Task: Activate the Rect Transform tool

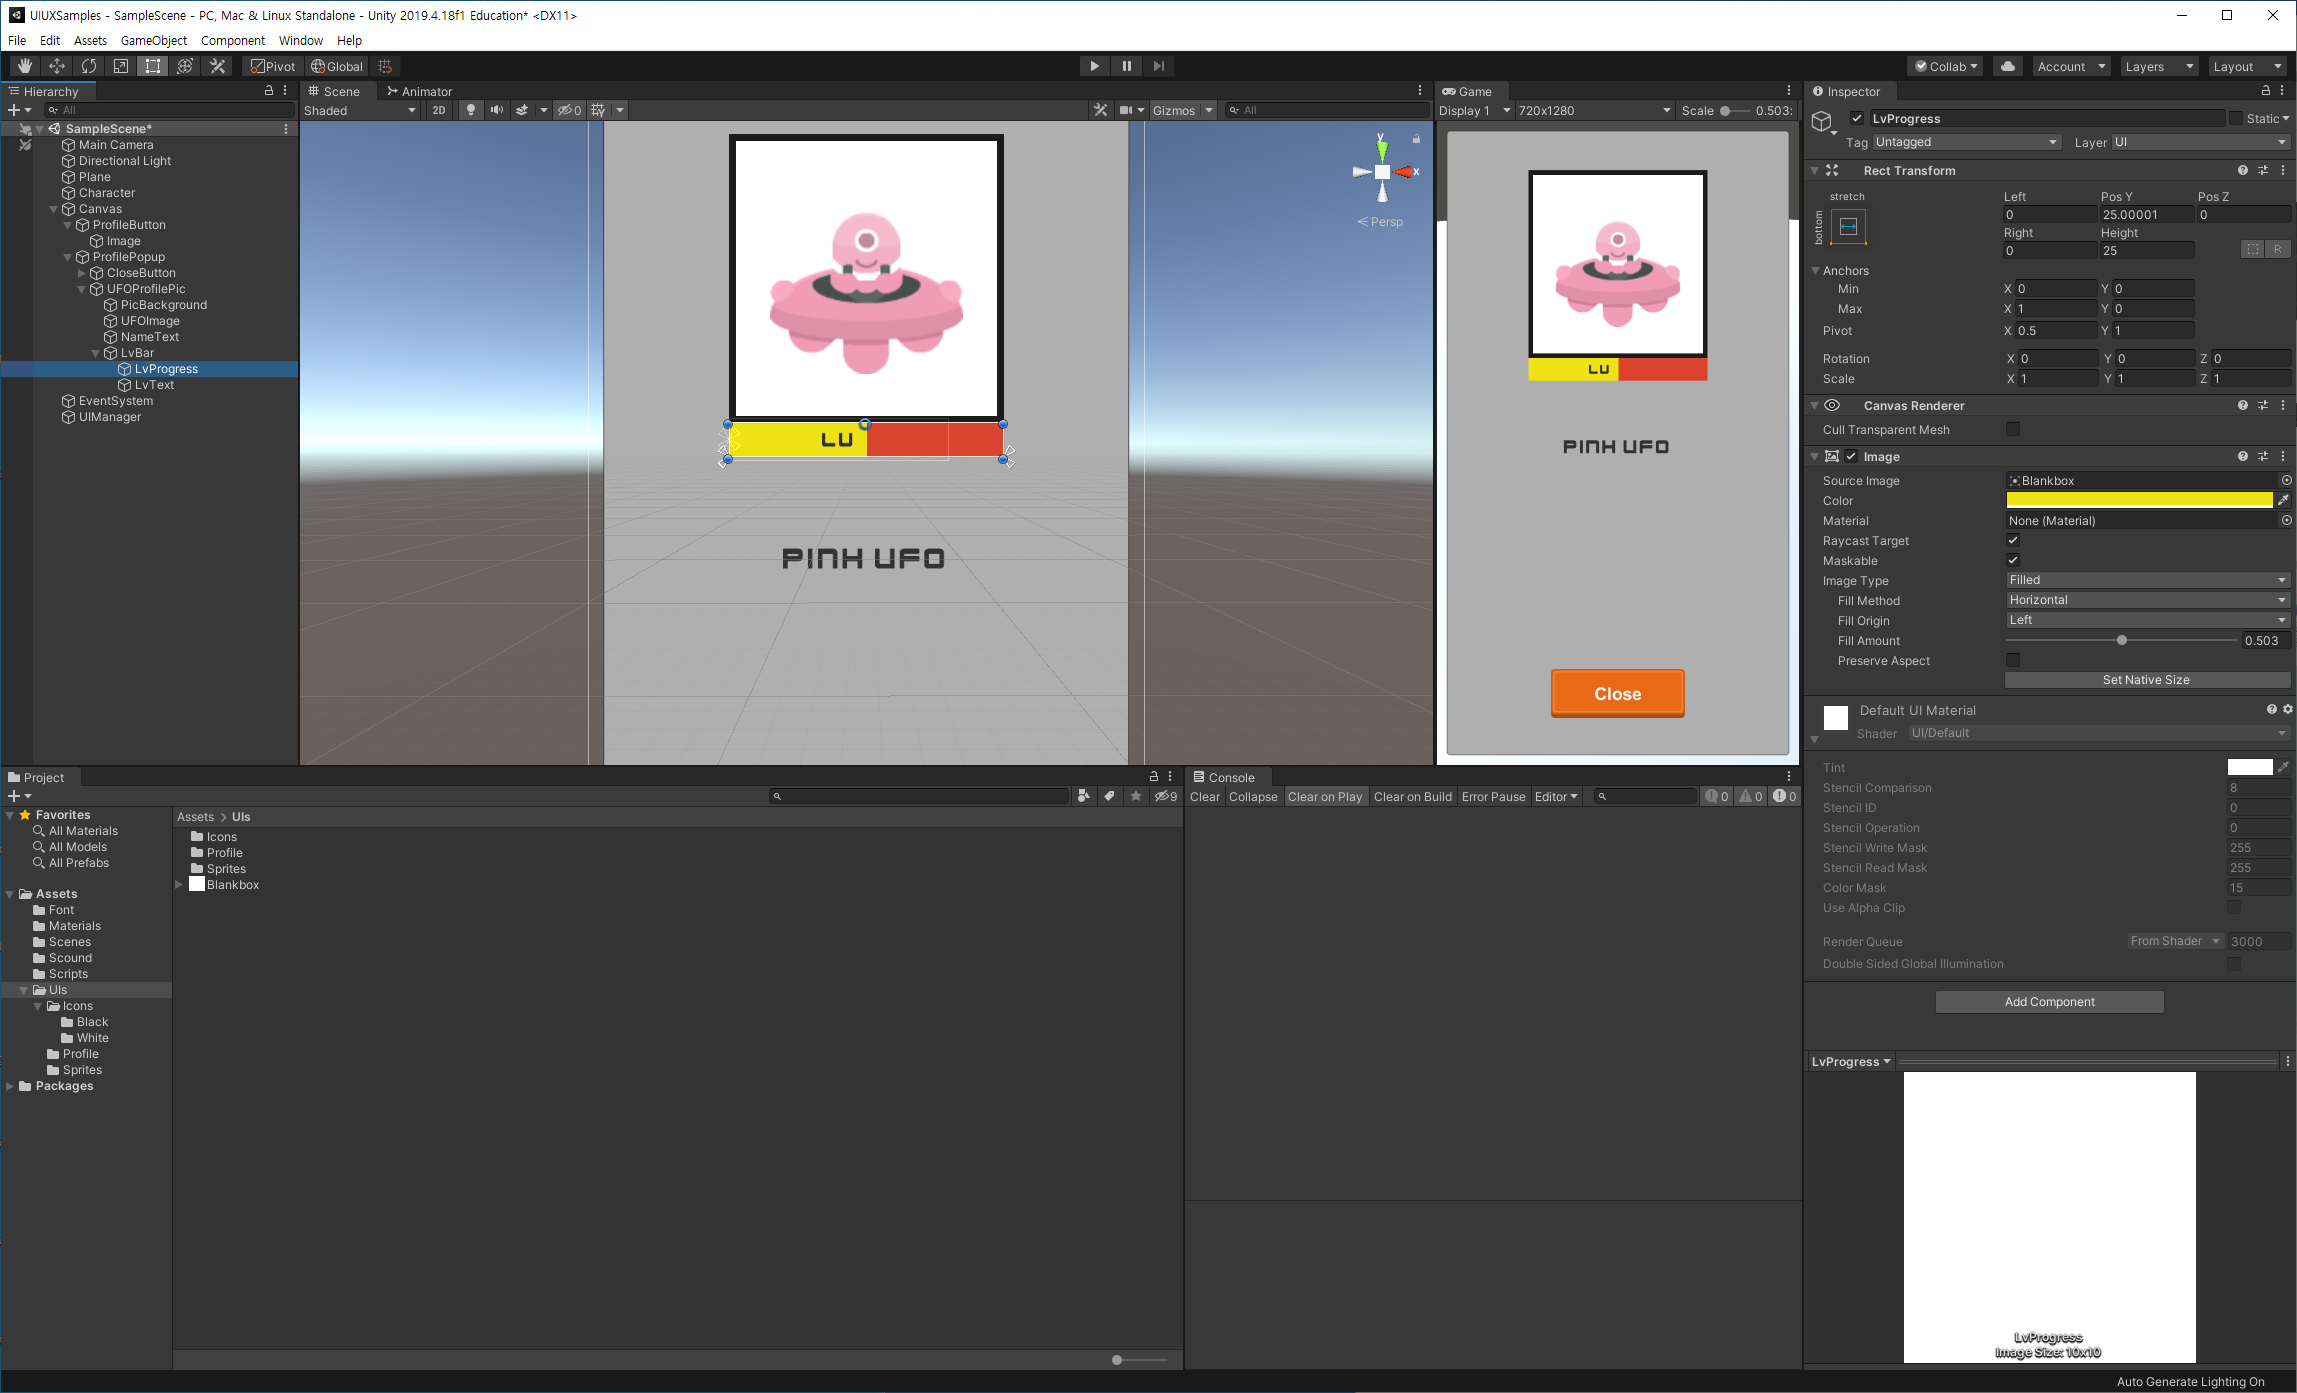Action: pyautogui.click(x=153, y=66)
